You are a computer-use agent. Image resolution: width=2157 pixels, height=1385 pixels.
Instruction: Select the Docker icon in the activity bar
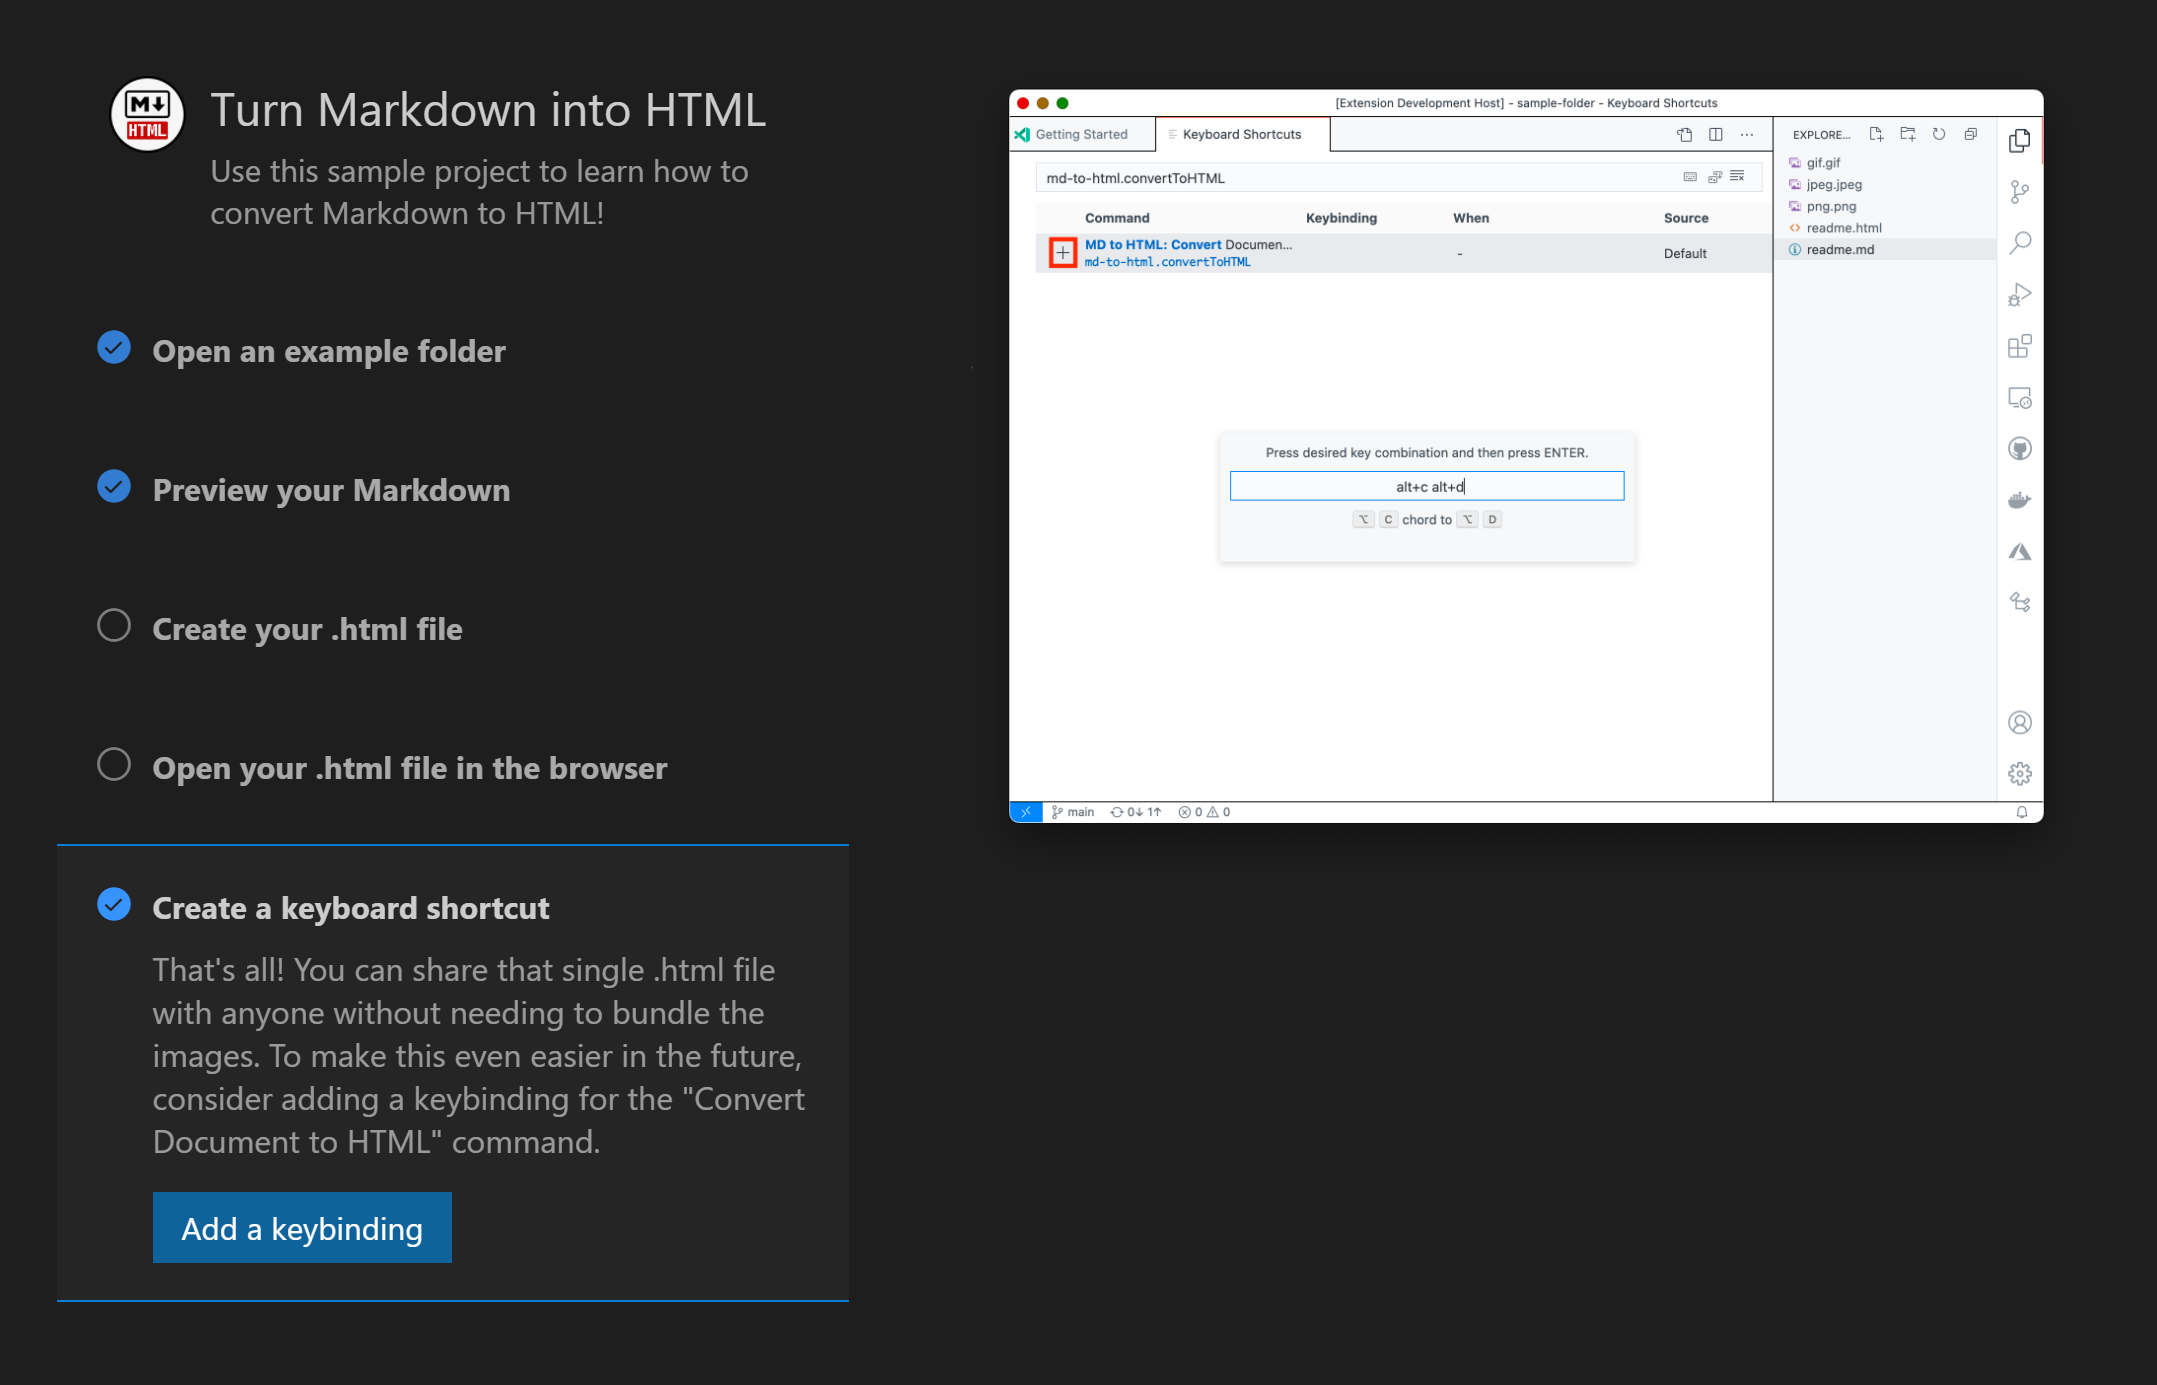2020,498
